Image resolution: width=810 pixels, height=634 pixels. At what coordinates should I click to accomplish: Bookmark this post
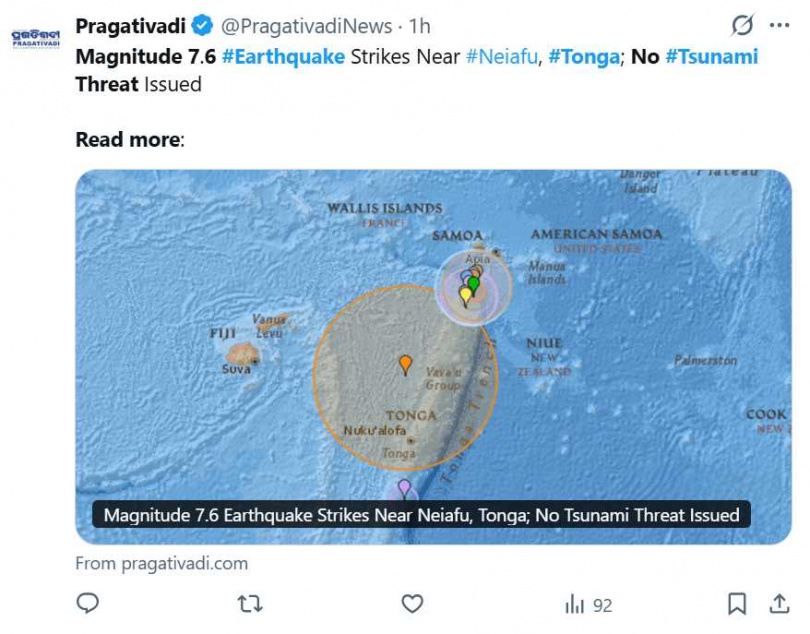point(737,604)
